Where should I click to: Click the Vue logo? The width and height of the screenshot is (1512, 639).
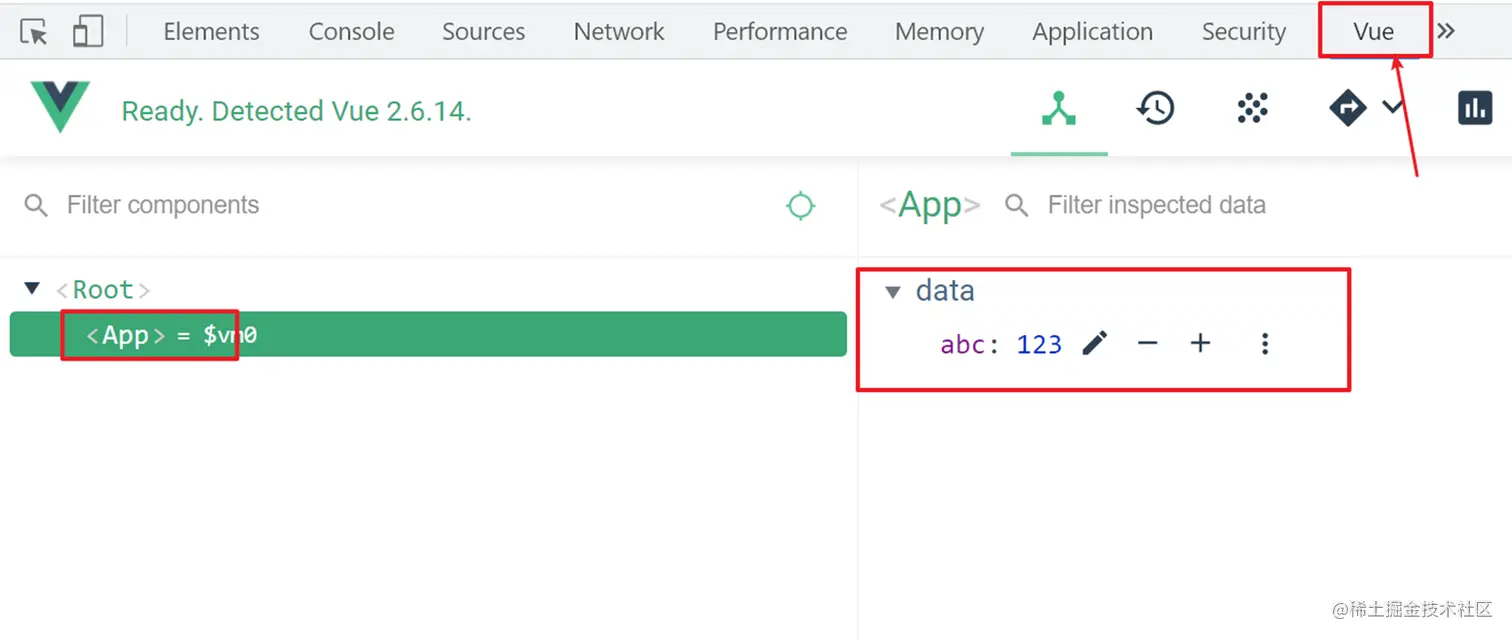[60, 107]
